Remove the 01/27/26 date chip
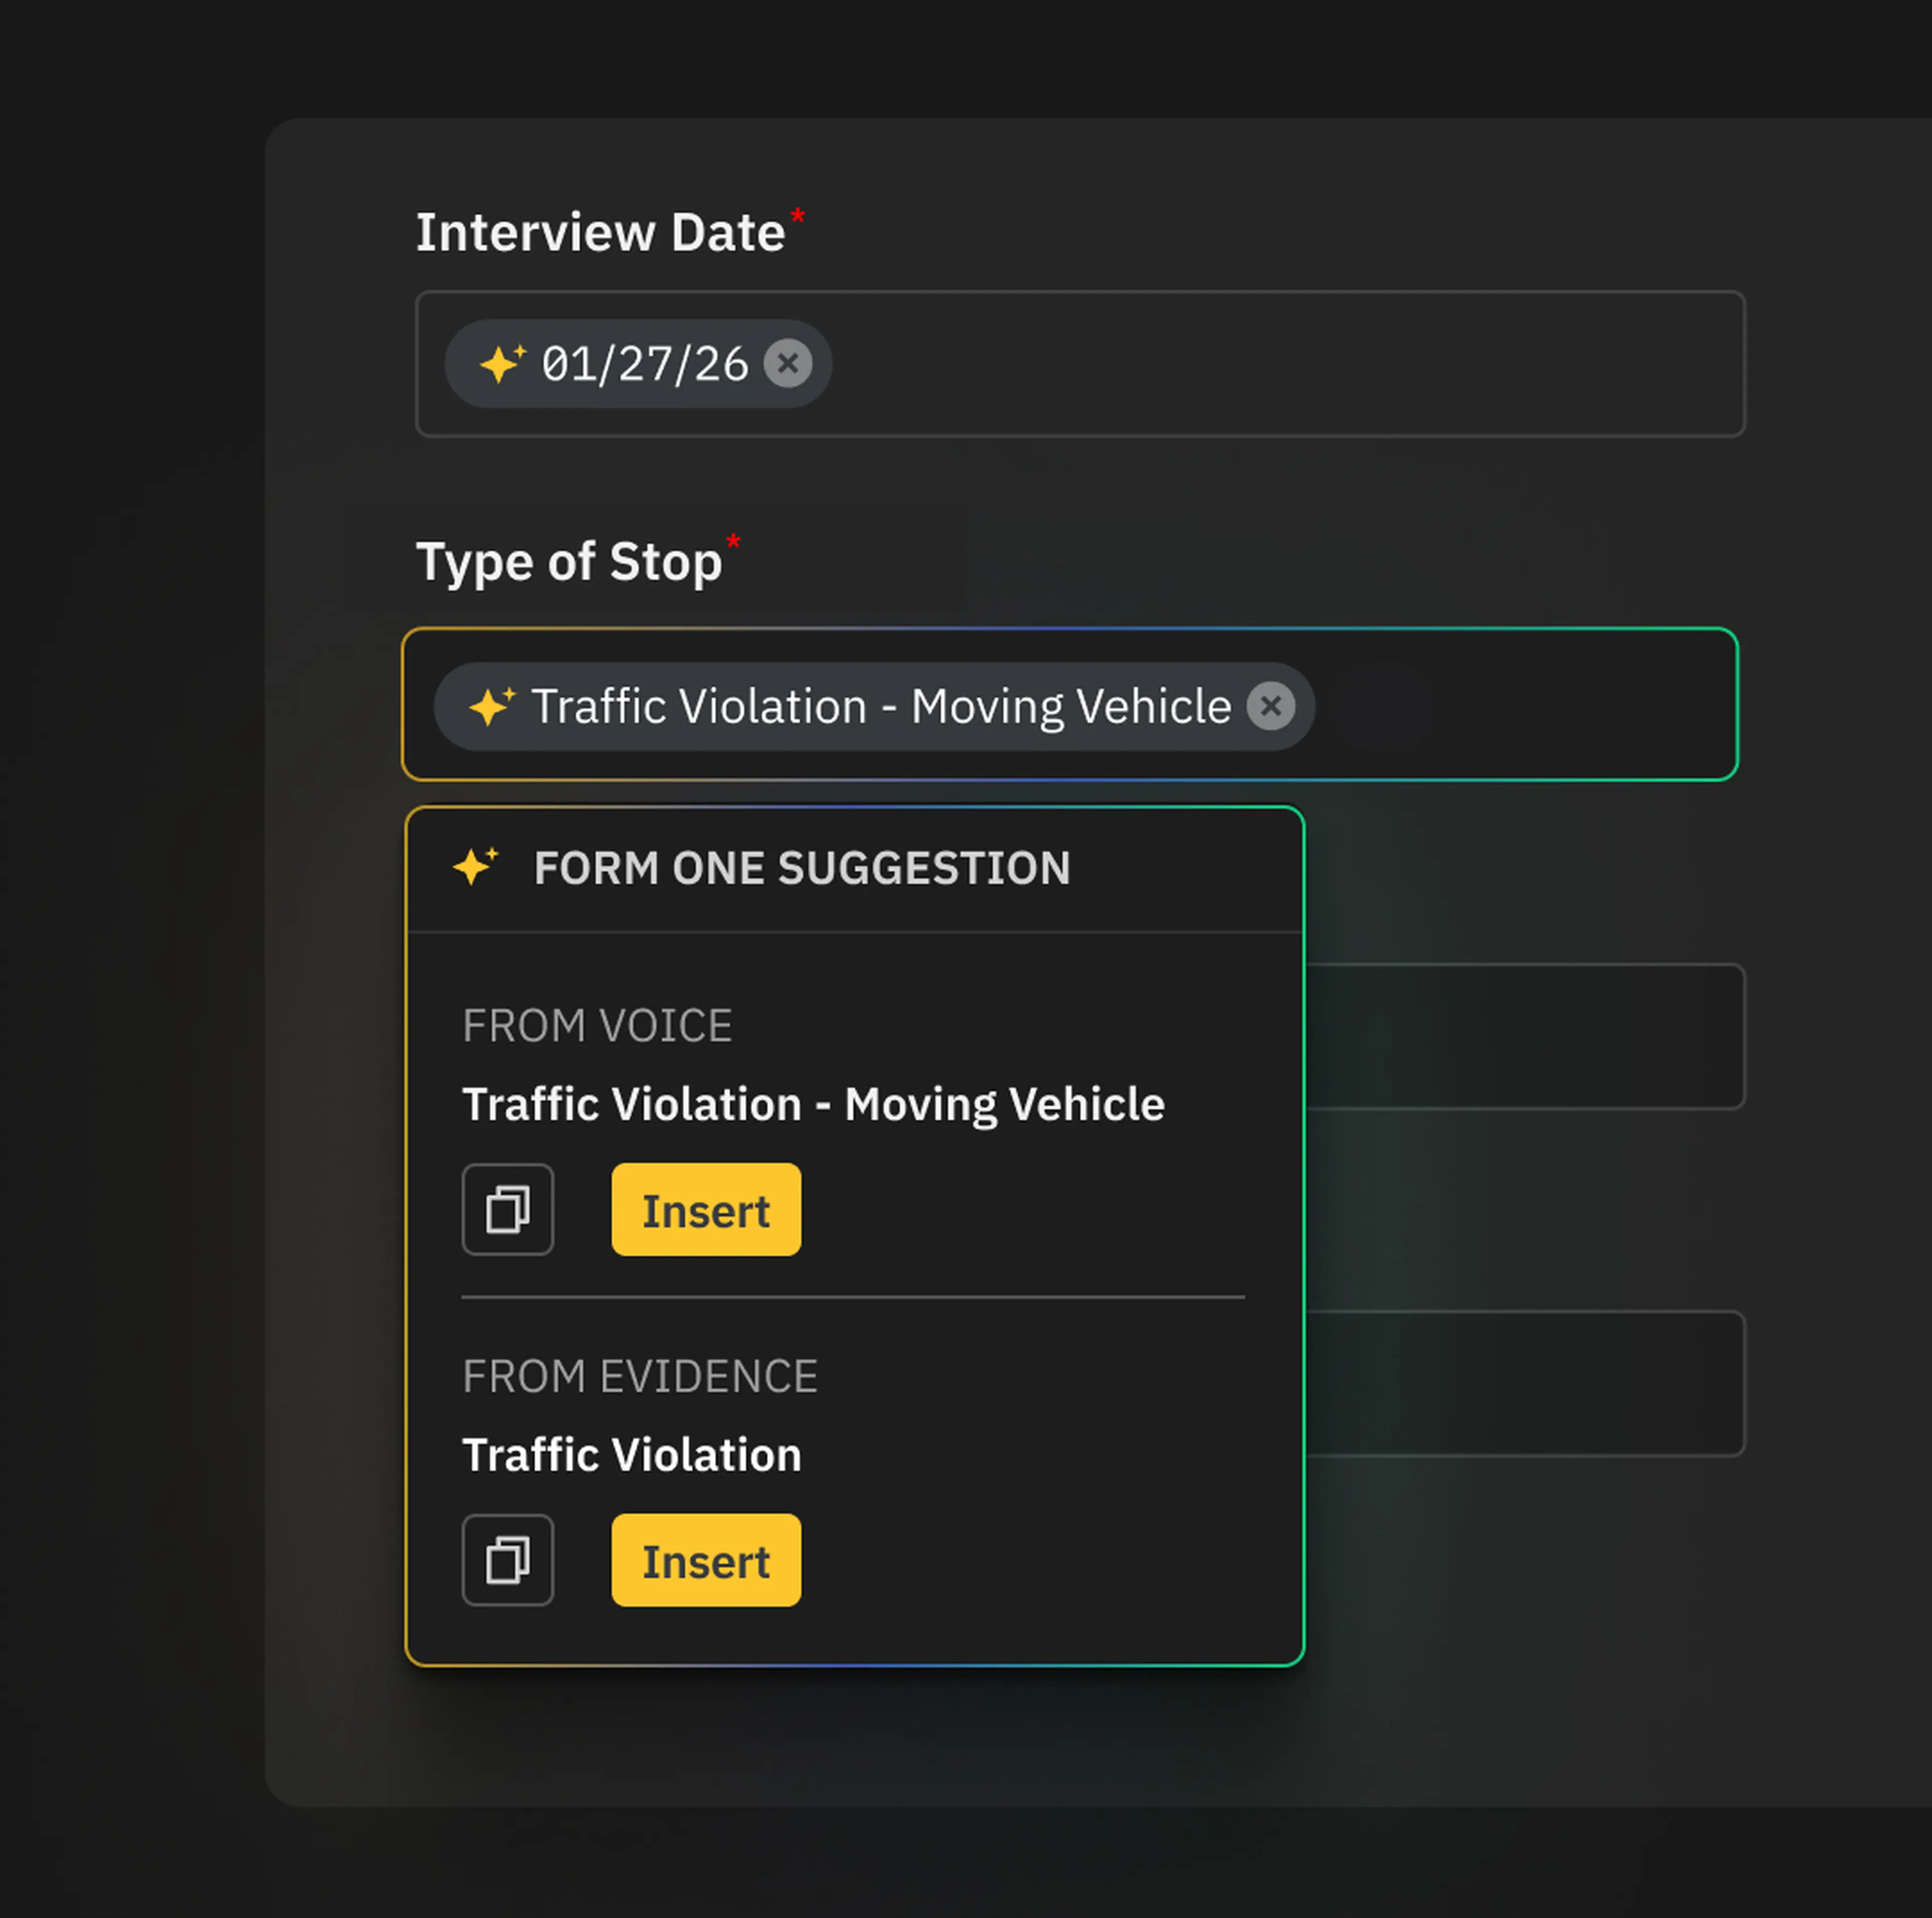Image resolution: width=1932 pixels, height=1918 pixels. pyautogui.click(x=788, y=363)
